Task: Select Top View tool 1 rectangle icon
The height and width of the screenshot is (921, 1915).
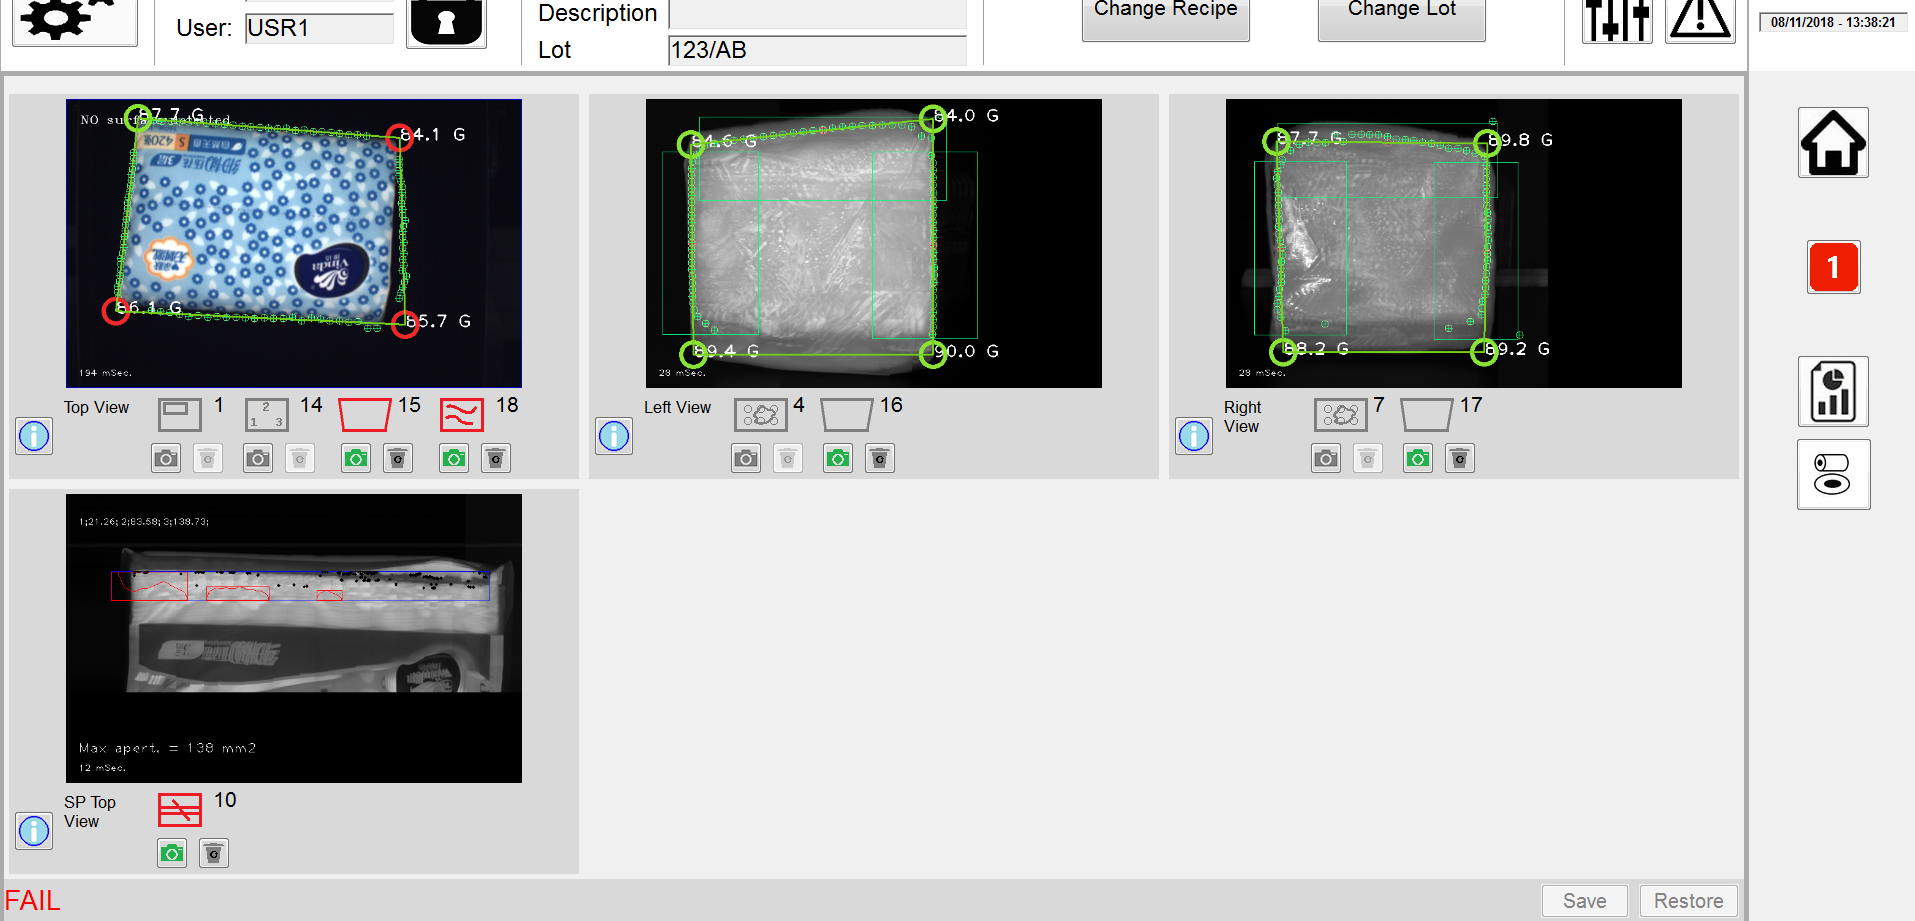Action: click(x=179, y=414)
